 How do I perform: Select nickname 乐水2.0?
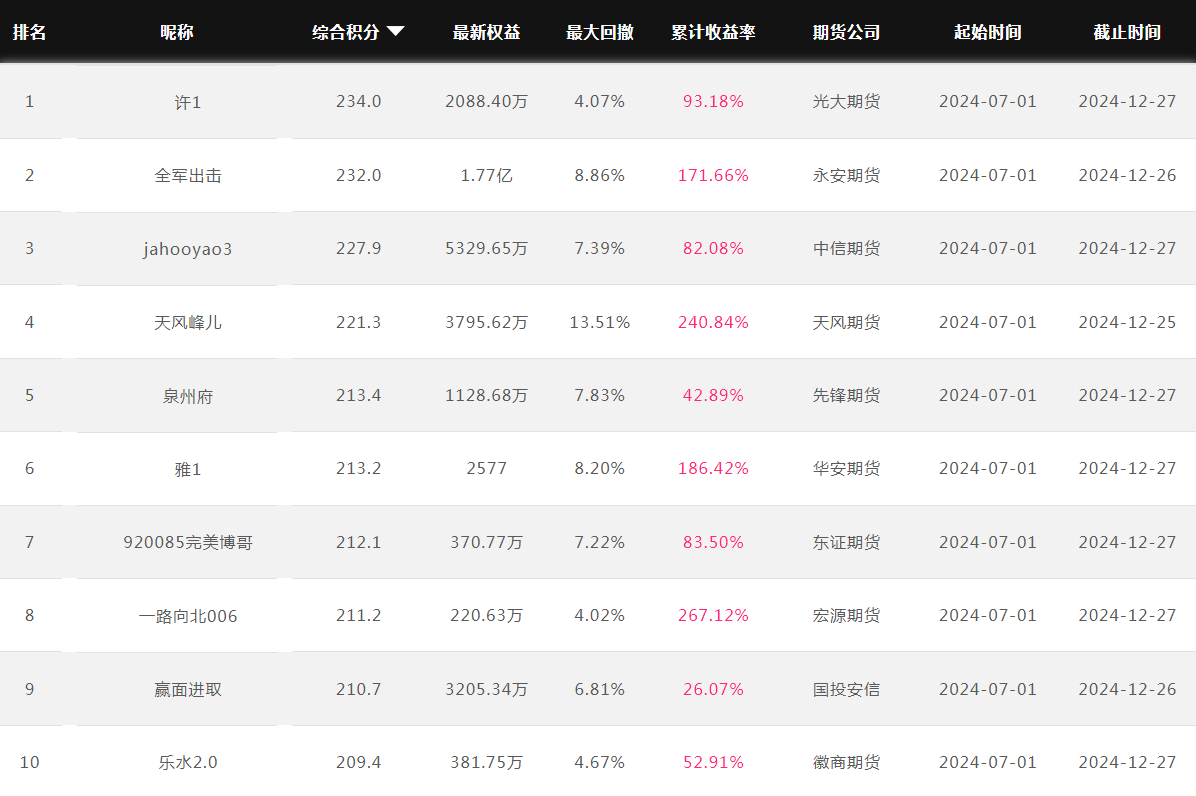pyautogui.click(x=188, y=762)
